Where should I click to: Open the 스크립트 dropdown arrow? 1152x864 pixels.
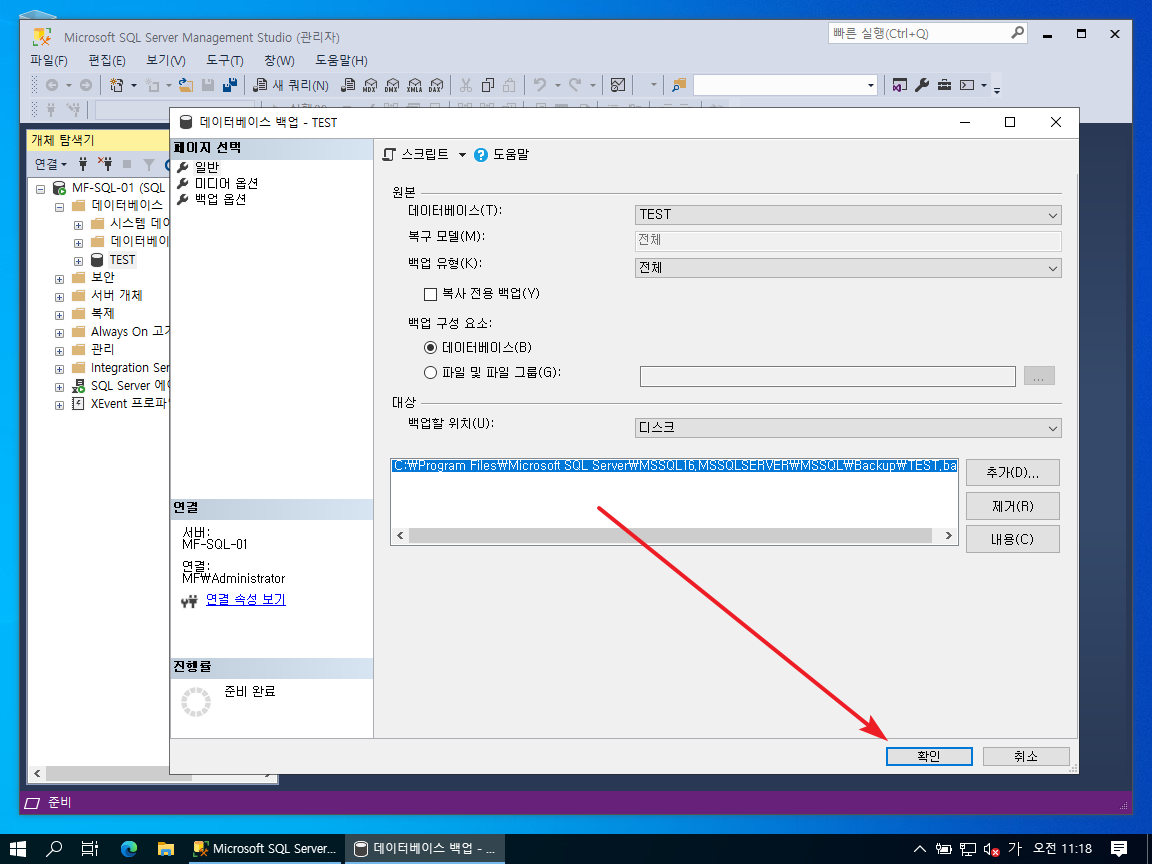(462, 155)
